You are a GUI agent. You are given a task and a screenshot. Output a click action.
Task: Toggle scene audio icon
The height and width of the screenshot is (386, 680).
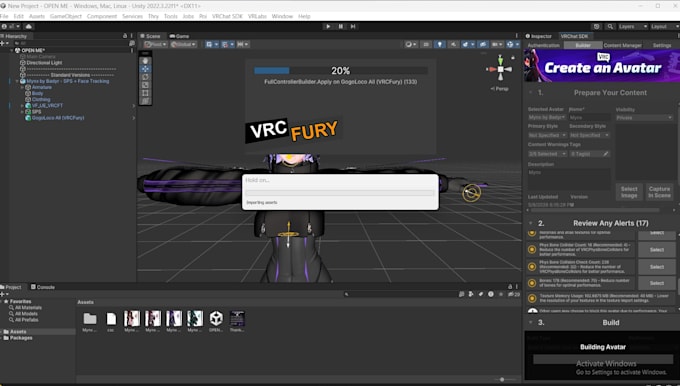pyautogui.click(x=453, y=44)
